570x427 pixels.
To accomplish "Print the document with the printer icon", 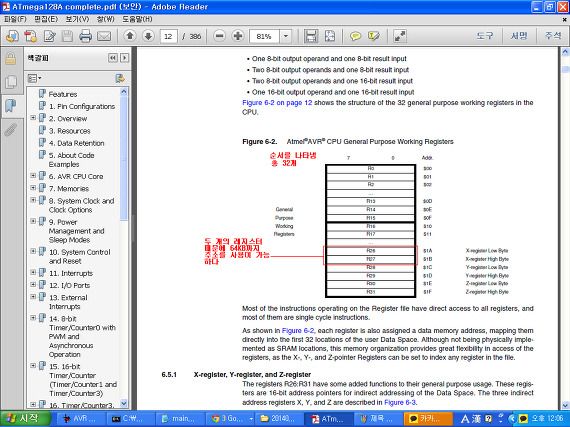I will tap(85, 36).
